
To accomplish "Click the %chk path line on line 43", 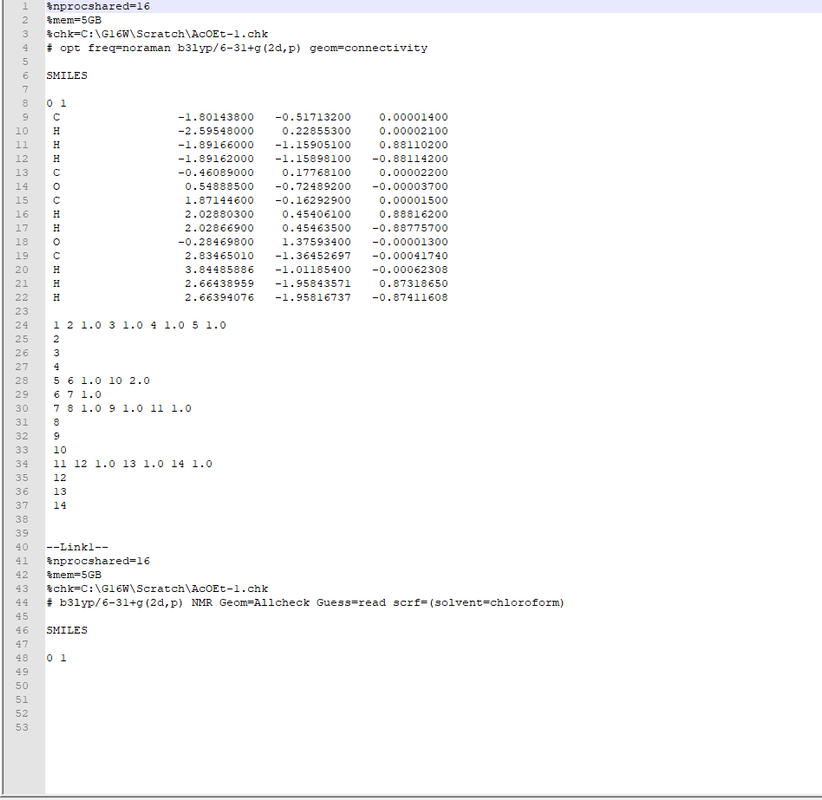I will [157, 589].
